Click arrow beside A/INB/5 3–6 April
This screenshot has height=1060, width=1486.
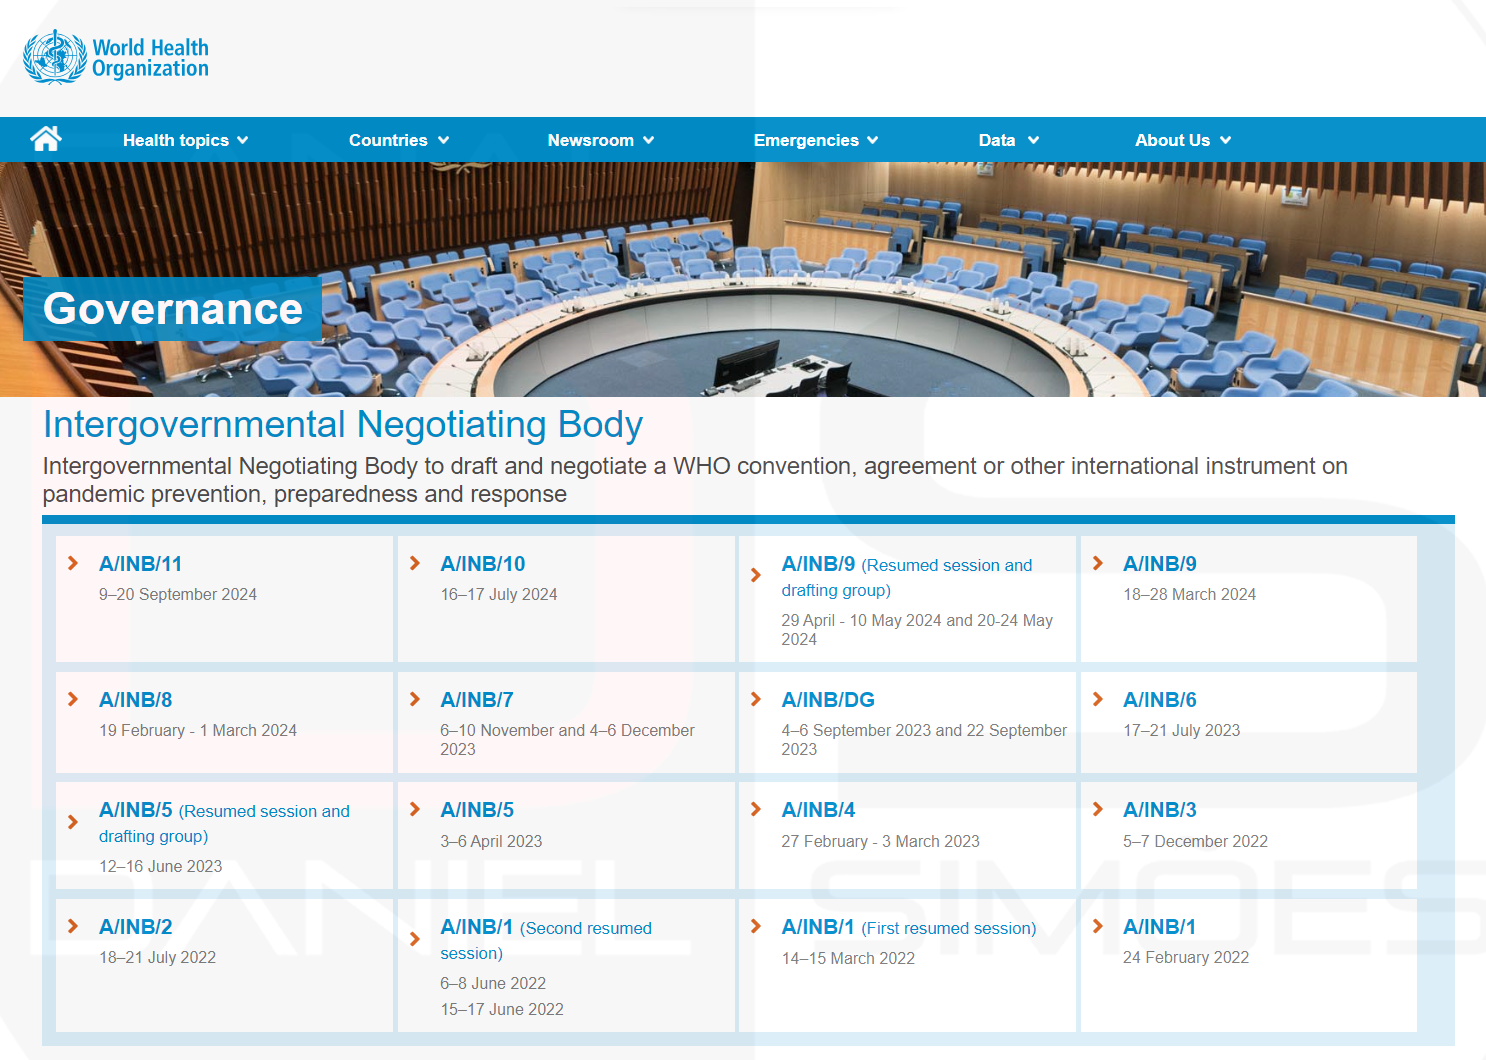click(415, 809)
